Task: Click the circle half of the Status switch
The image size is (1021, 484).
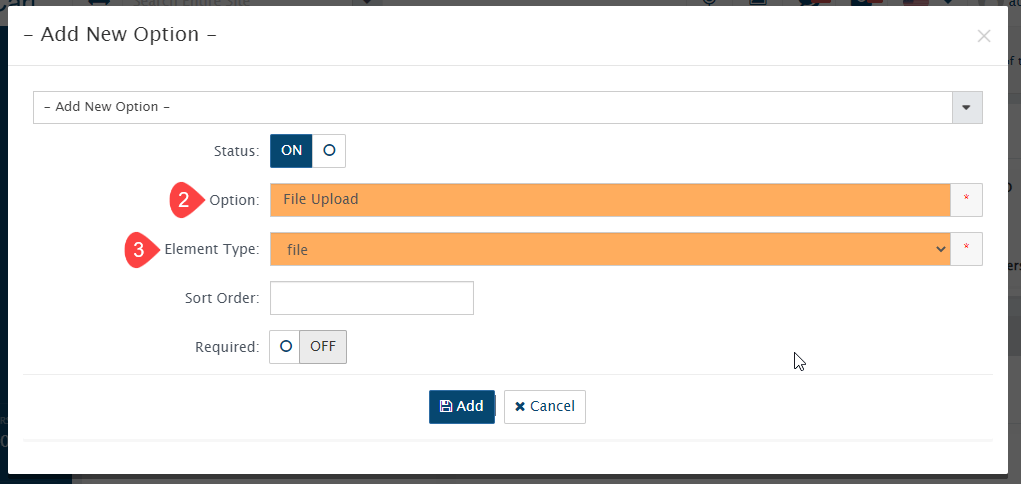Action: 329,151
